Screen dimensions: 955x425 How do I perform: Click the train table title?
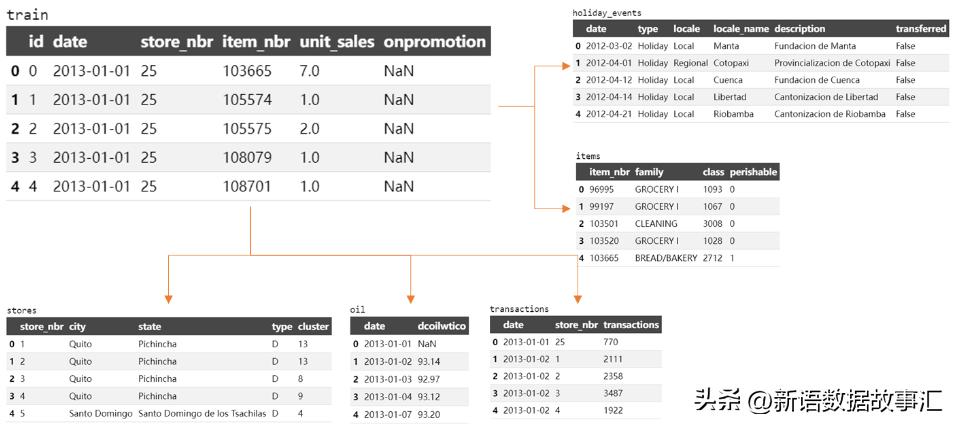[27, 15]
